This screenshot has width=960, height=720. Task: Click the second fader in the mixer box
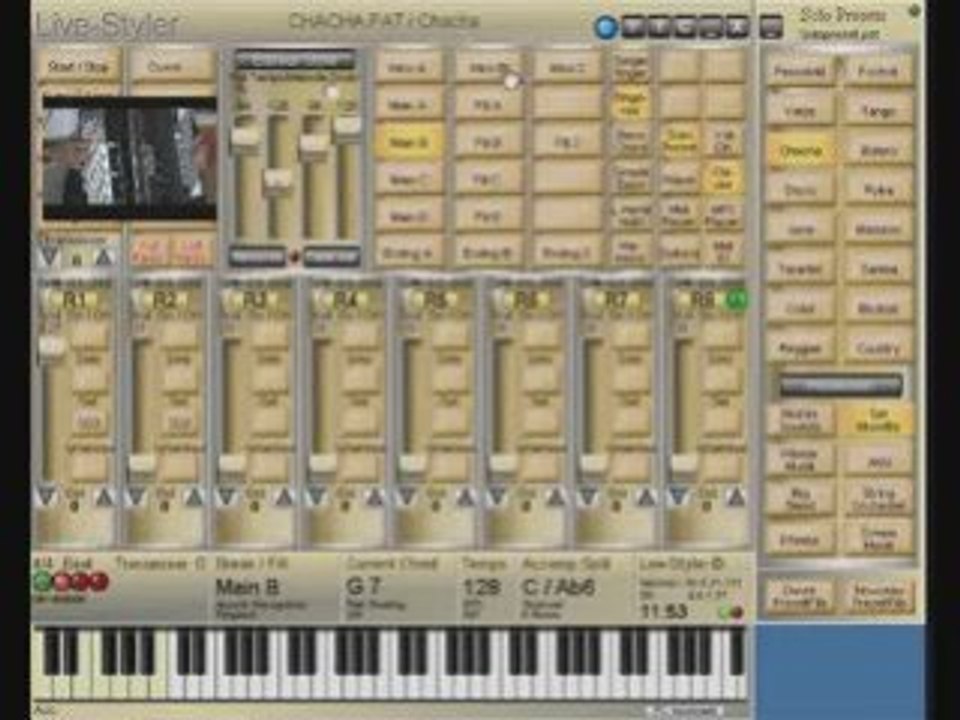coord(277,181)
